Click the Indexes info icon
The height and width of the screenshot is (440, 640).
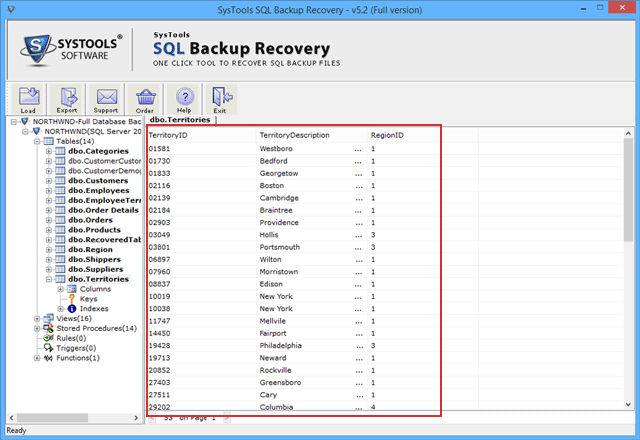coord(72,309)
